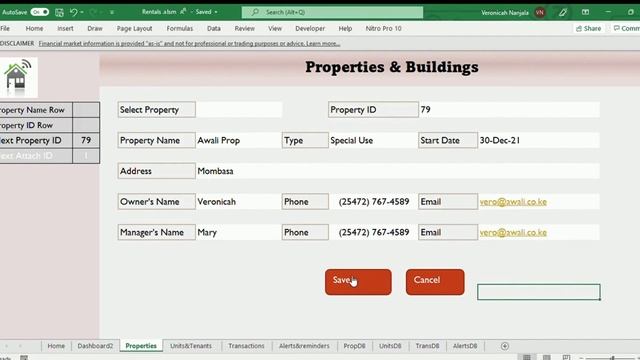Click in the Search (Alt+Q) box
Screen dimensions: 640x360
tap(332, 12)
